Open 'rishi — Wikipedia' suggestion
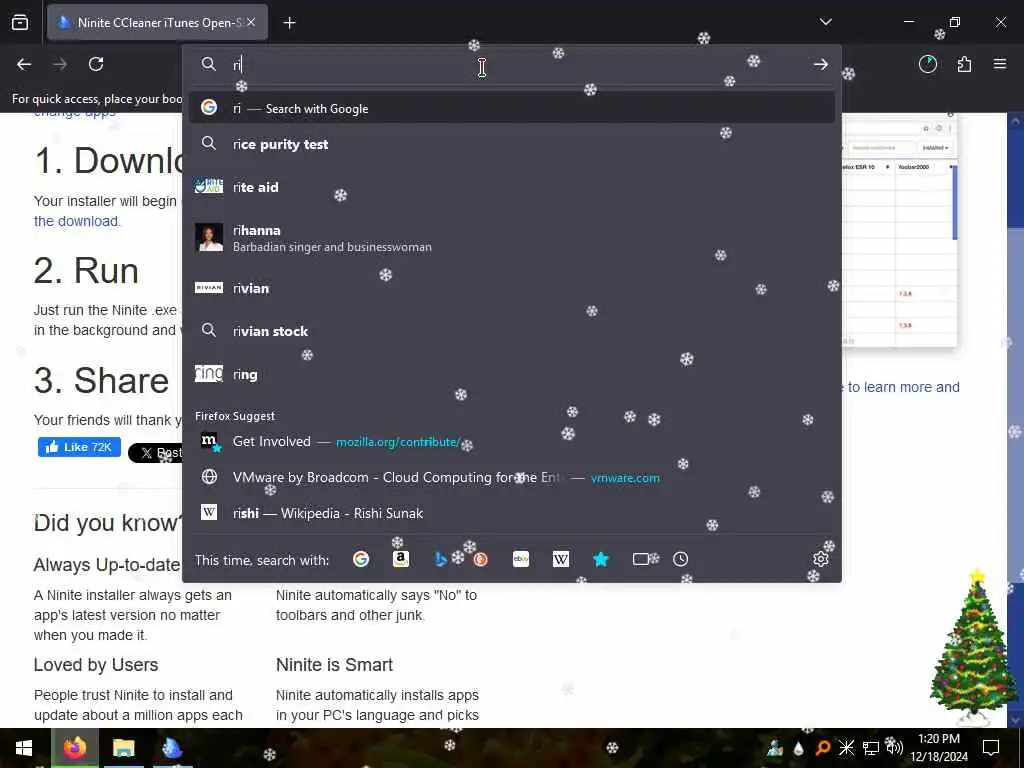The height and width of the screenshot is (768, 1024). pyautogui.click(x=512, y=513)
